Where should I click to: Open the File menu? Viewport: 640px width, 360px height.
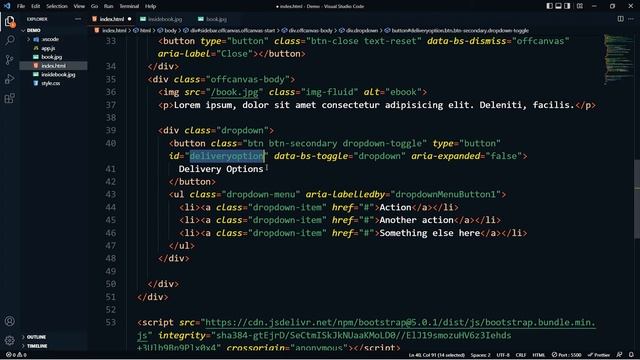(21, 6)
